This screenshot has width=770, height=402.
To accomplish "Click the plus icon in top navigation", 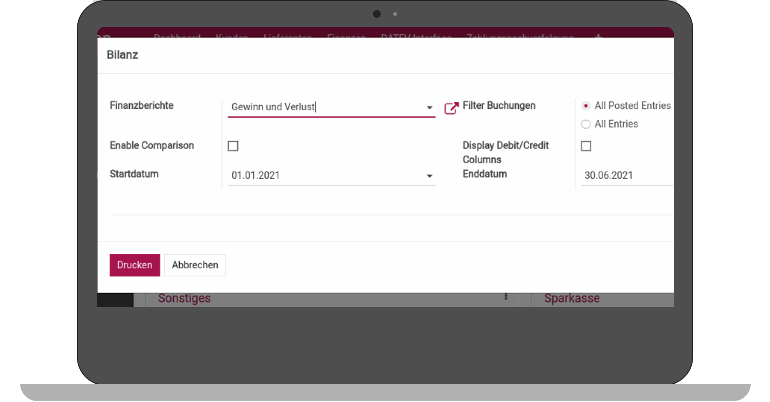I will coord(599,38).
